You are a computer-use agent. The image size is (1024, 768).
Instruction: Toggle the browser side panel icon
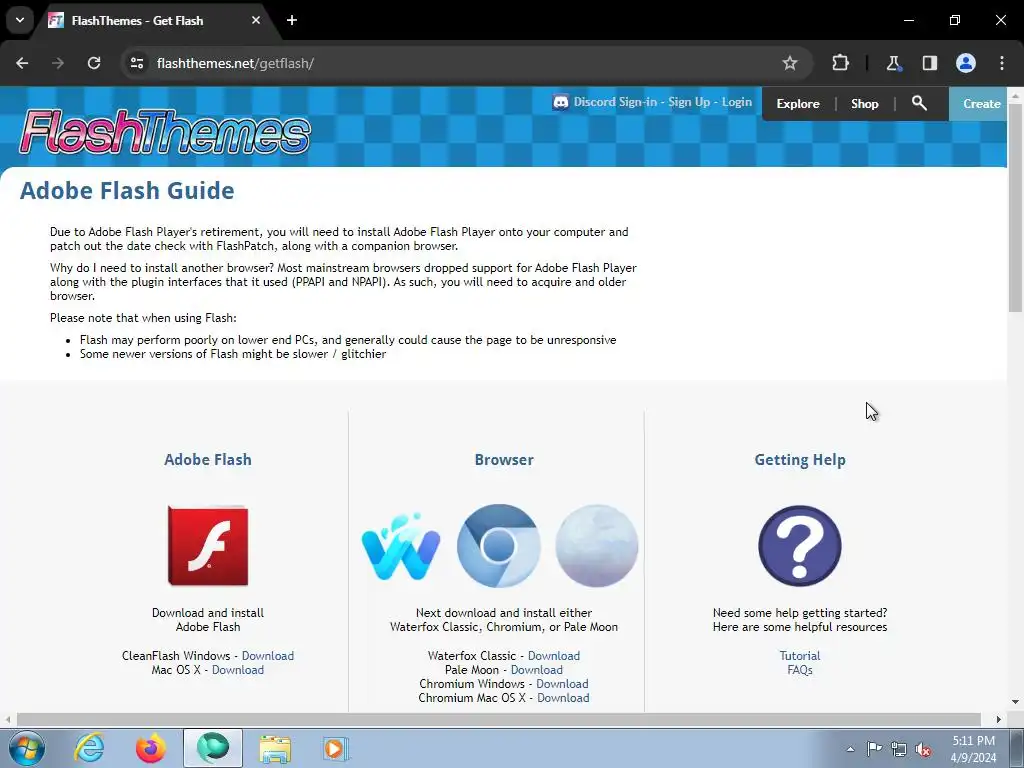(929, 63)
